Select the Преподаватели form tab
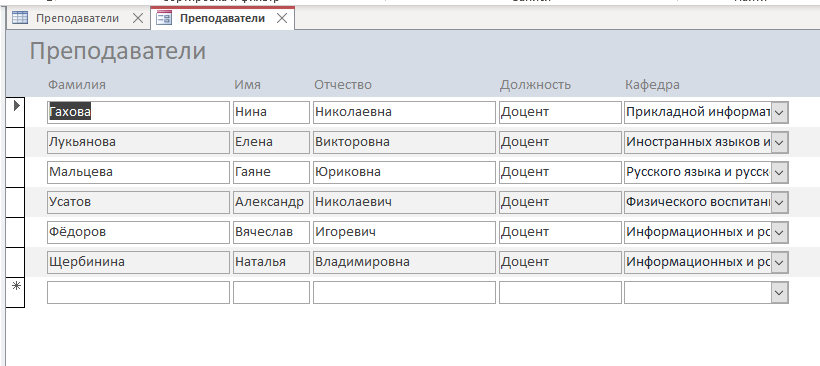Viewport: 820px width, 366px height. click(x=222, y=18)
